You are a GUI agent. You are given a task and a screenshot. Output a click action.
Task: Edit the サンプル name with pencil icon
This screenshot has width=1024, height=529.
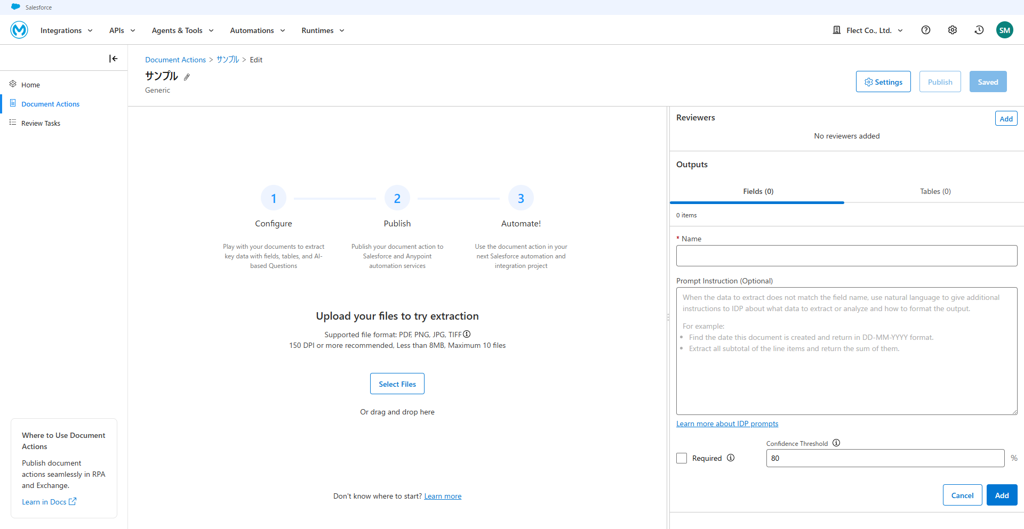[x=187, y=76]
